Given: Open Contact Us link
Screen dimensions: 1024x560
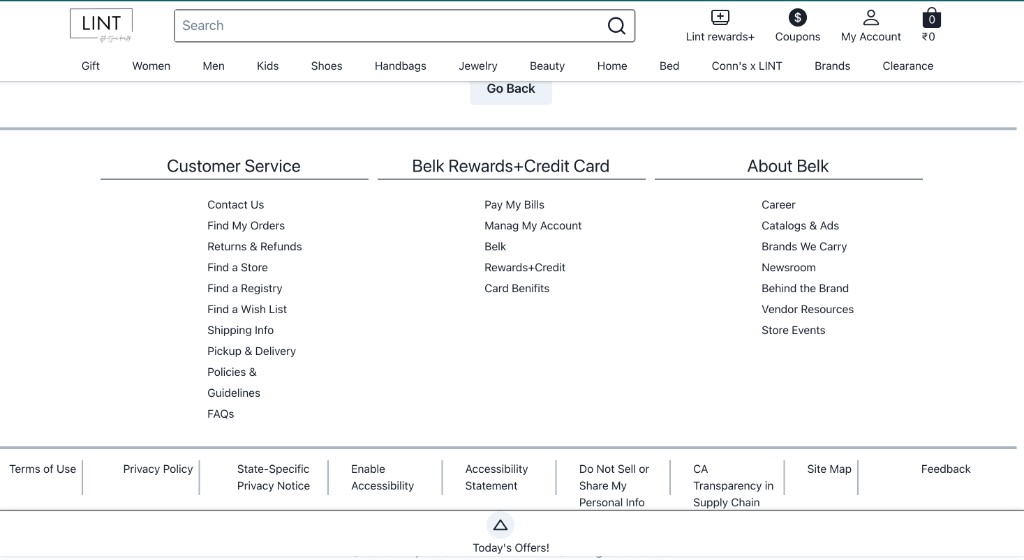Looking at the screenshot, I should pos(236,205).
